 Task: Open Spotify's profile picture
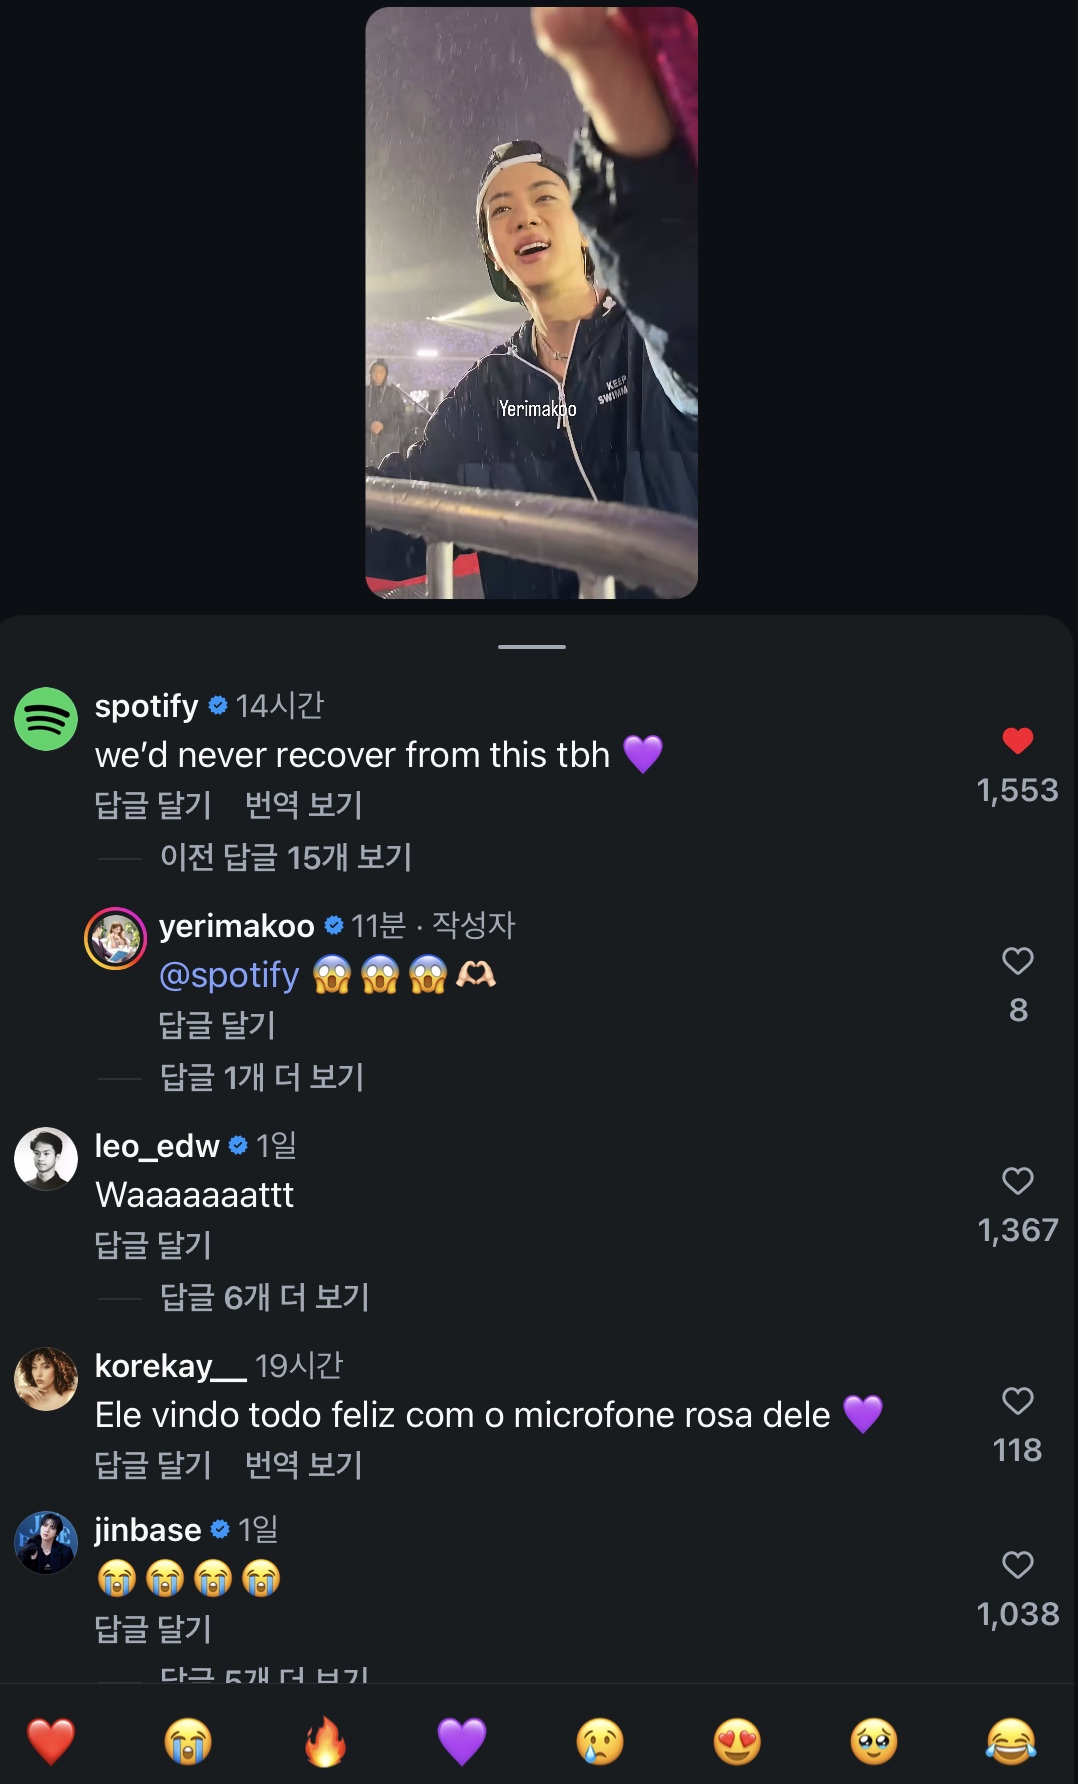pyautogui.click(x=46, y=719)
